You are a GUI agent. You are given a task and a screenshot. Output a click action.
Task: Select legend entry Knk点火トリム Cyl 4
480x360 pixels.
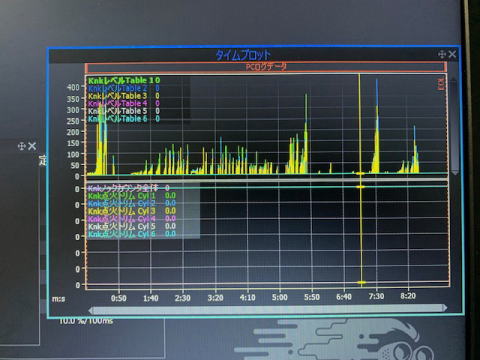coord(132,219)
